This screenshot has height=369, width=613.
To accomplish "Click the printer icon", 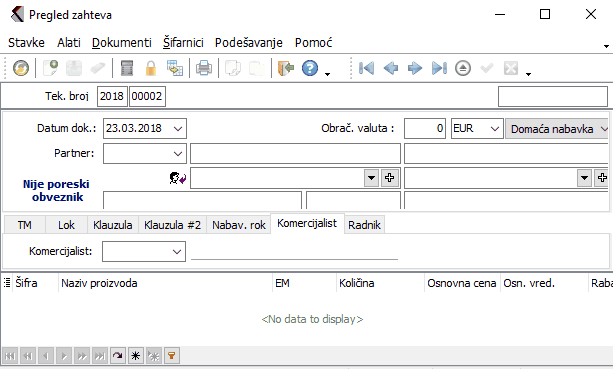I will coord(204,68).
